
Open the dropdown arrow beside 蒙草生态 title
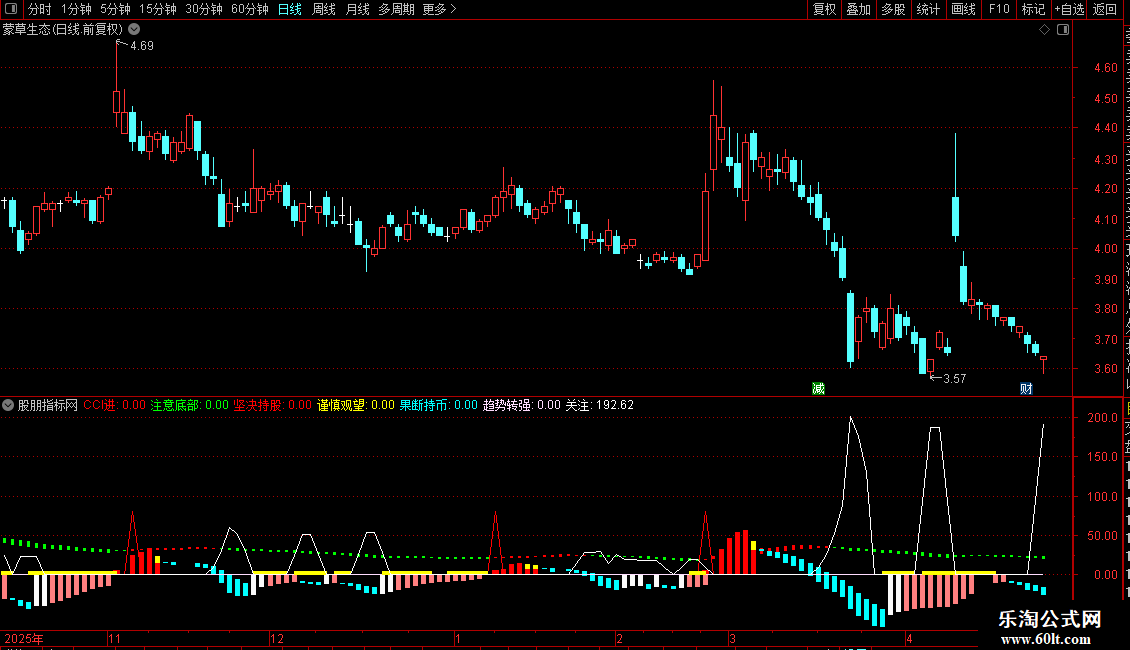tap(134, 30)
